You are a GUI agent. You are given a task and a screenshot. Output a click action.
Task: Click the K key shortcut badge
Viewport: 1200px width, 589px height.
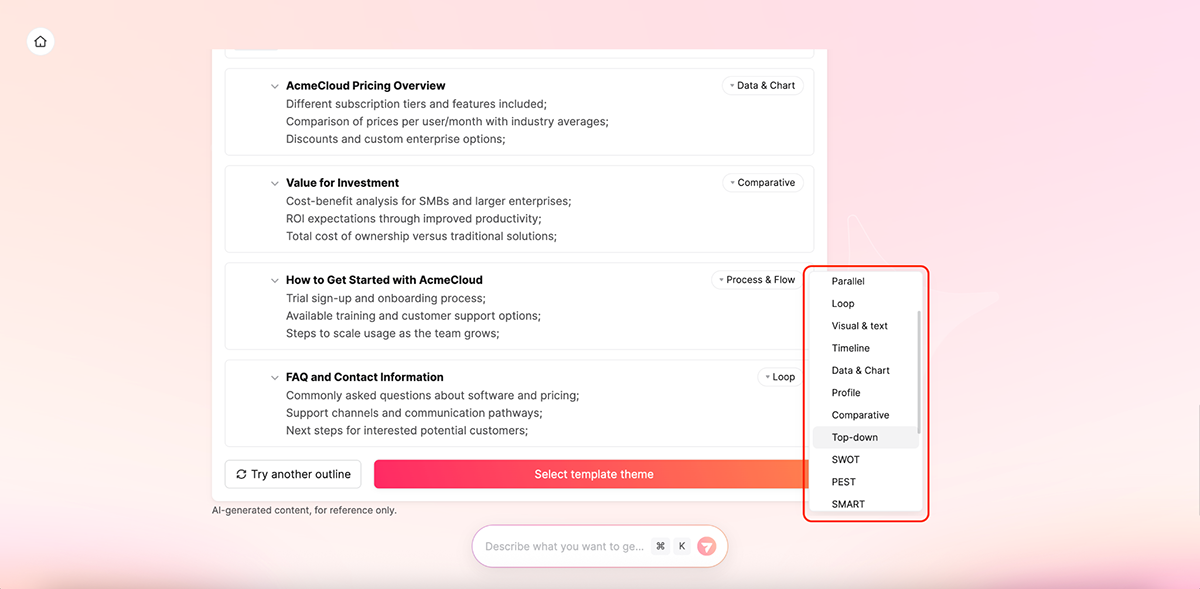tap(682, 546)
